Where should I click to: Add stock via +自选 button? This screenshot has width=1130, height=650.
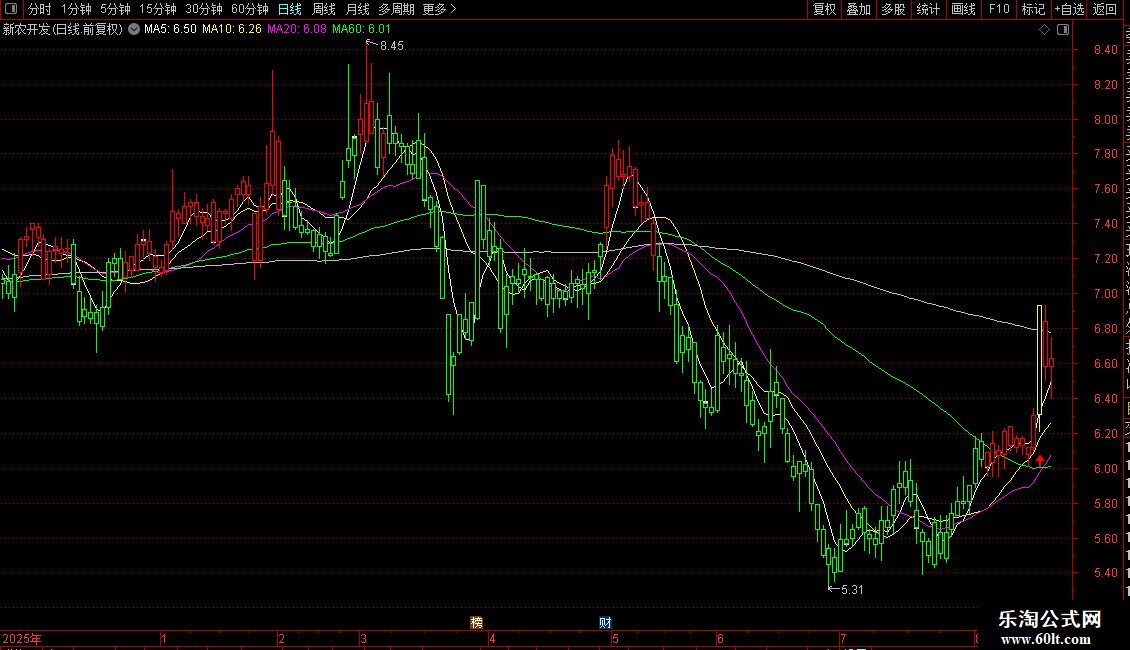[x=1069, y=9]
